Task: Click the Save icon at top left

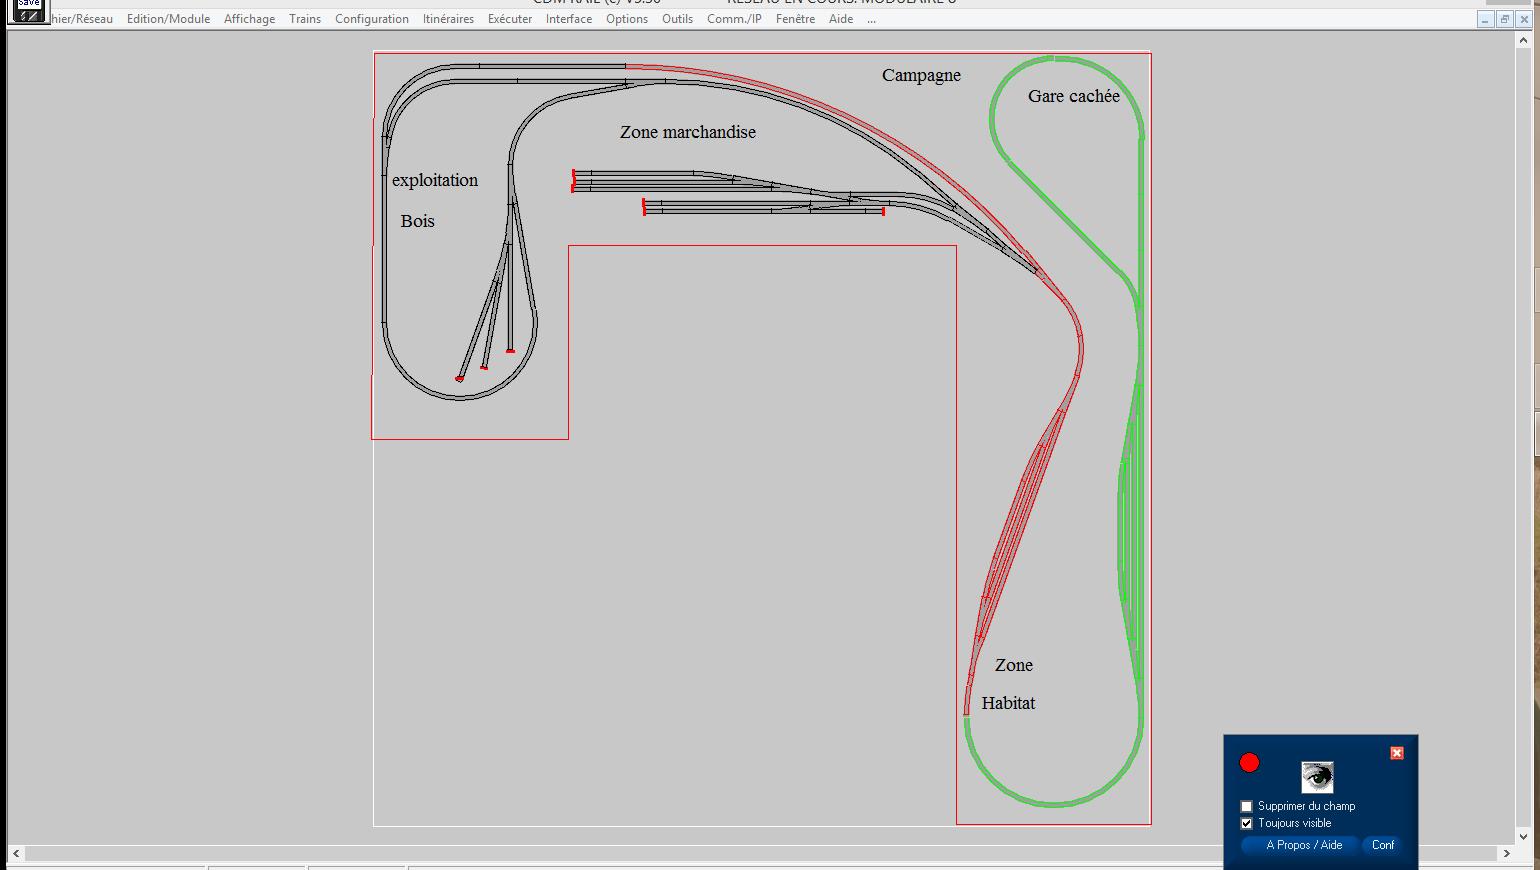Action: pyautogui.click(x=28, y=10)
